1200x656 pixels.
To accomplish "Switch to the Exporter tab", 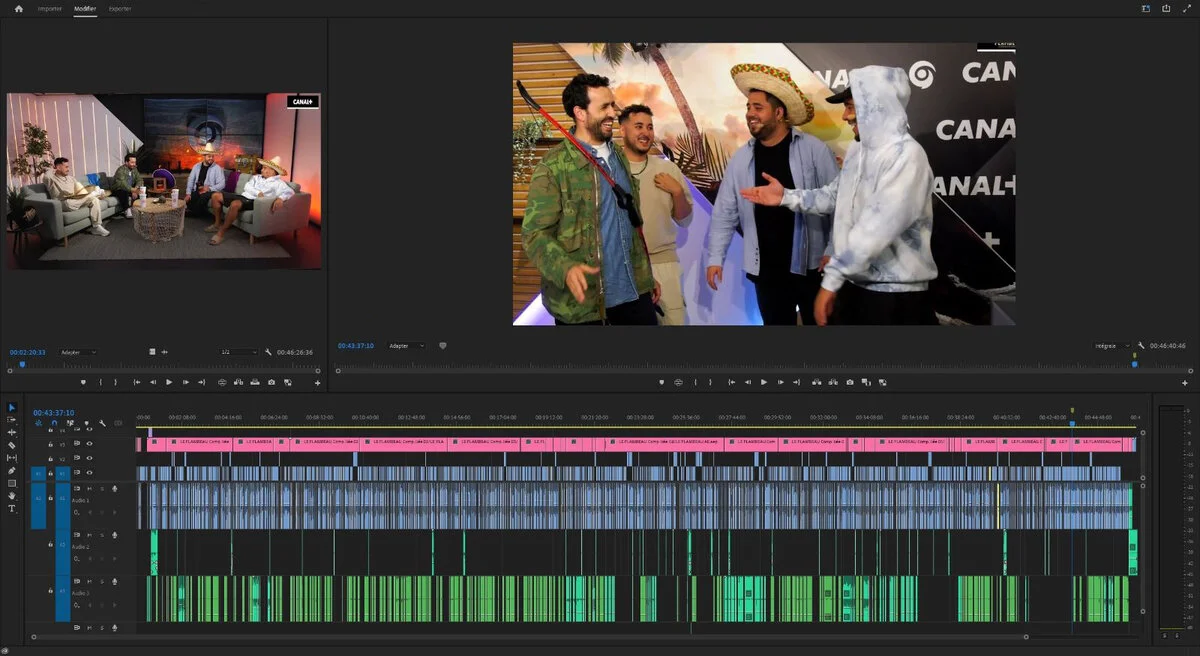I will point(119,9).
